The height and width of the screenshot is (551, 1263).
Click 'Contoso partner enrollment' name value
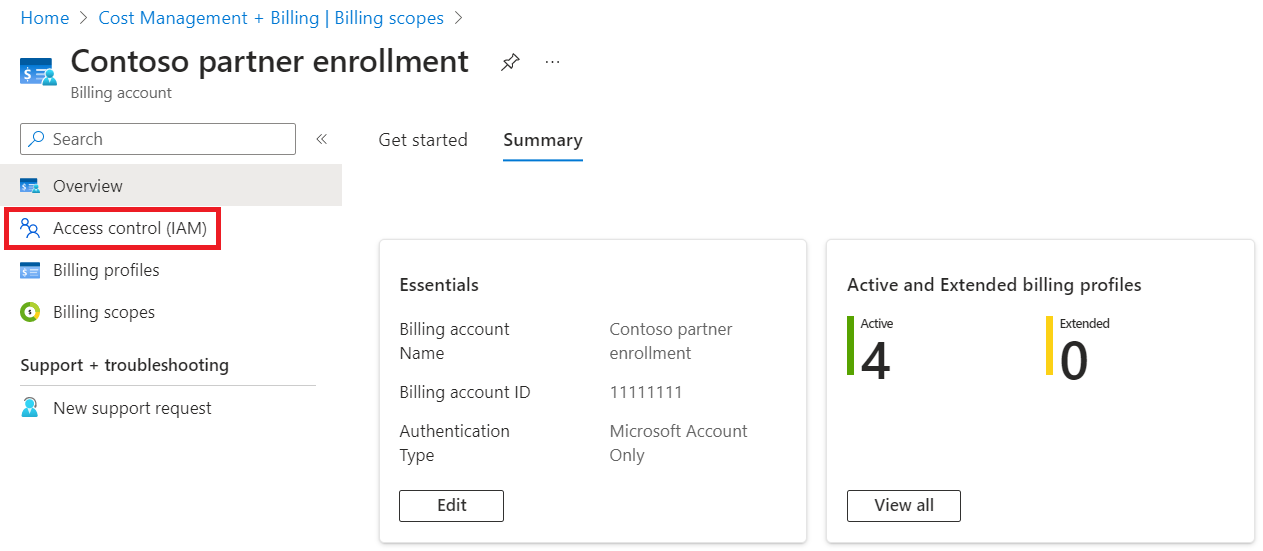point(671,341)
